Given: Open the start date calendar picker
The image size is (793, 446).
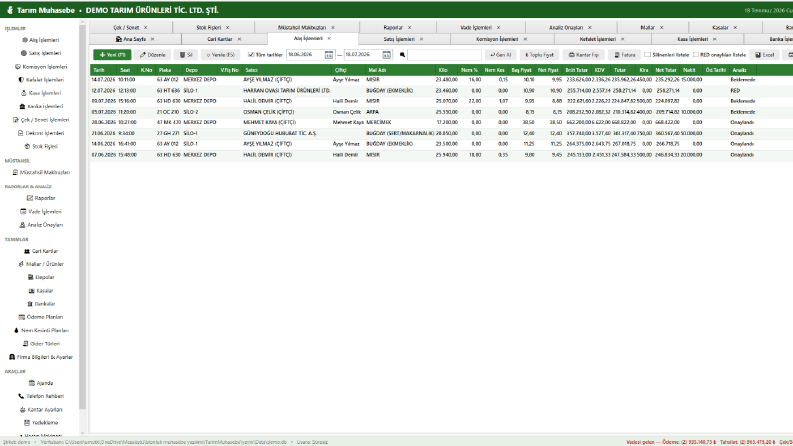Looking at the screenshot, I should (329, 55).
